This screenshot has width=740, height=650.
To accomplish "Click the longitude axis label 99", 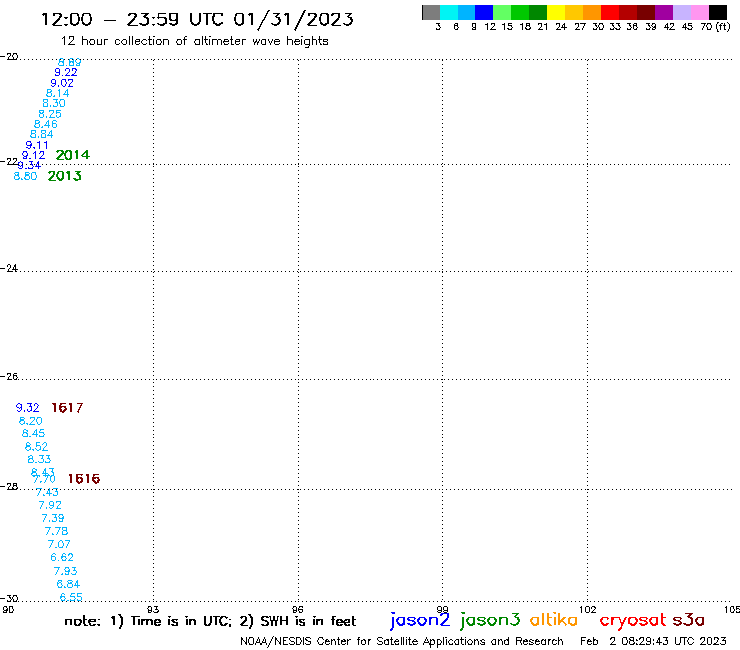I will tap(442, 609).
